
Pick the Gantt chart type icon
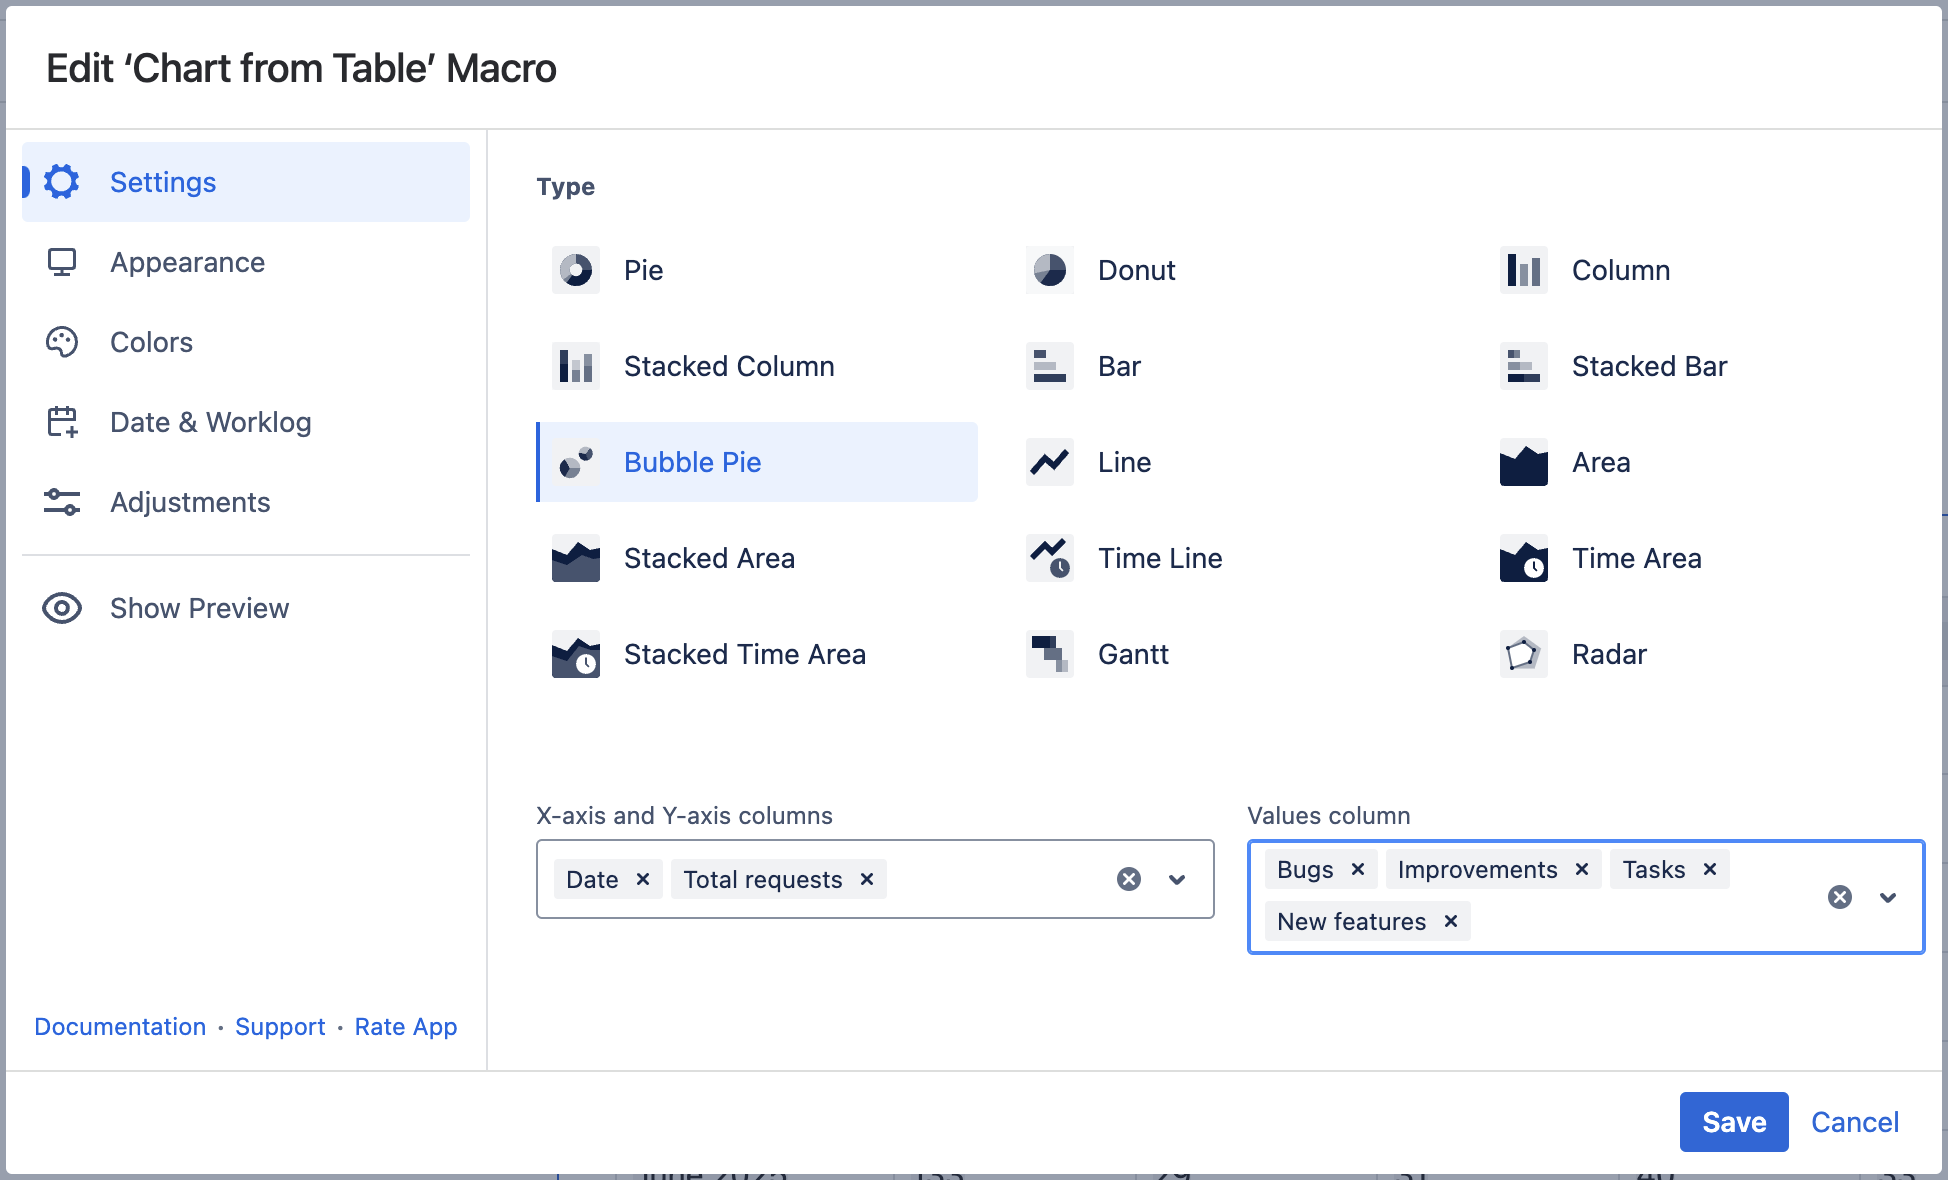pyautogui.click(x=1049, y=654)
